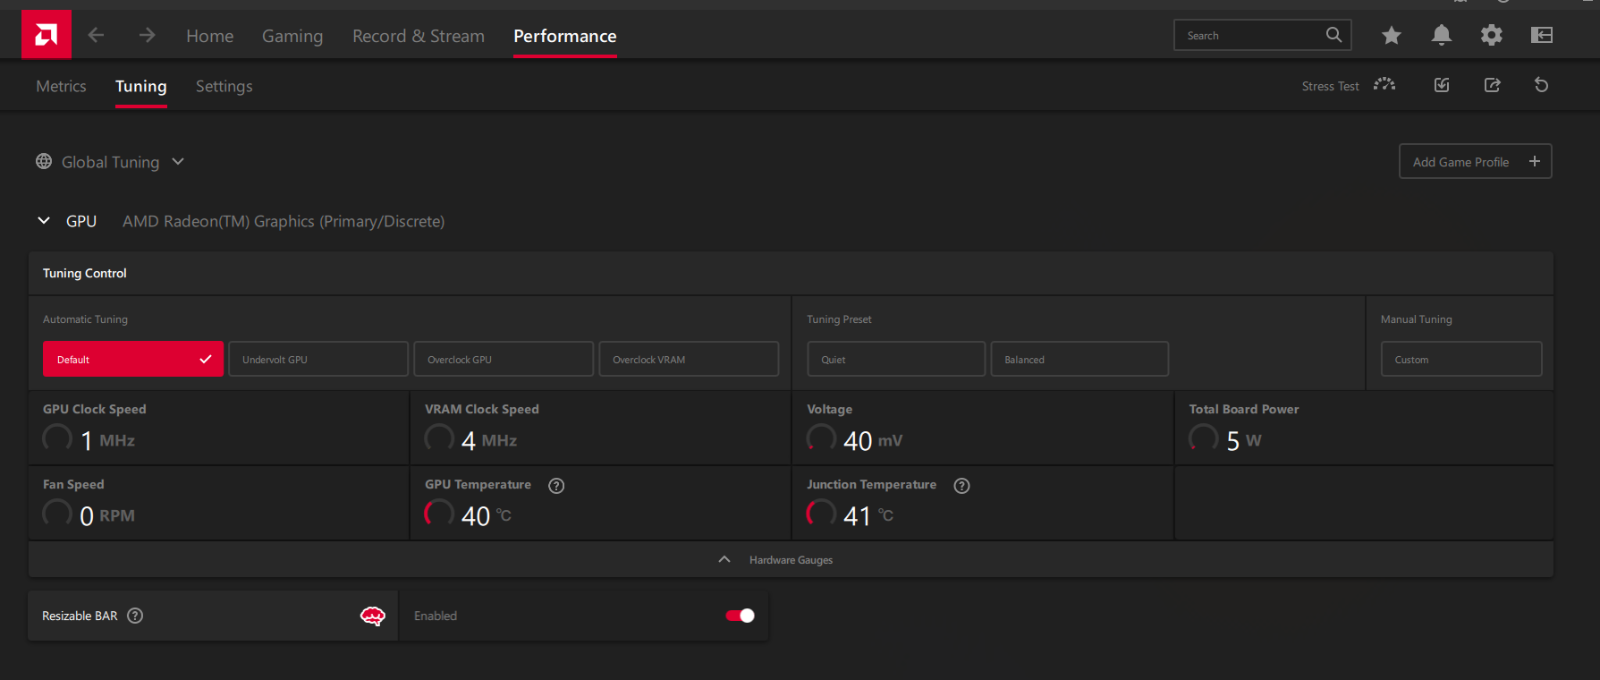Screen dimensions: 1600x680
Task: Open the Global Tuning dropdown
Action: (x=110, y=162)
